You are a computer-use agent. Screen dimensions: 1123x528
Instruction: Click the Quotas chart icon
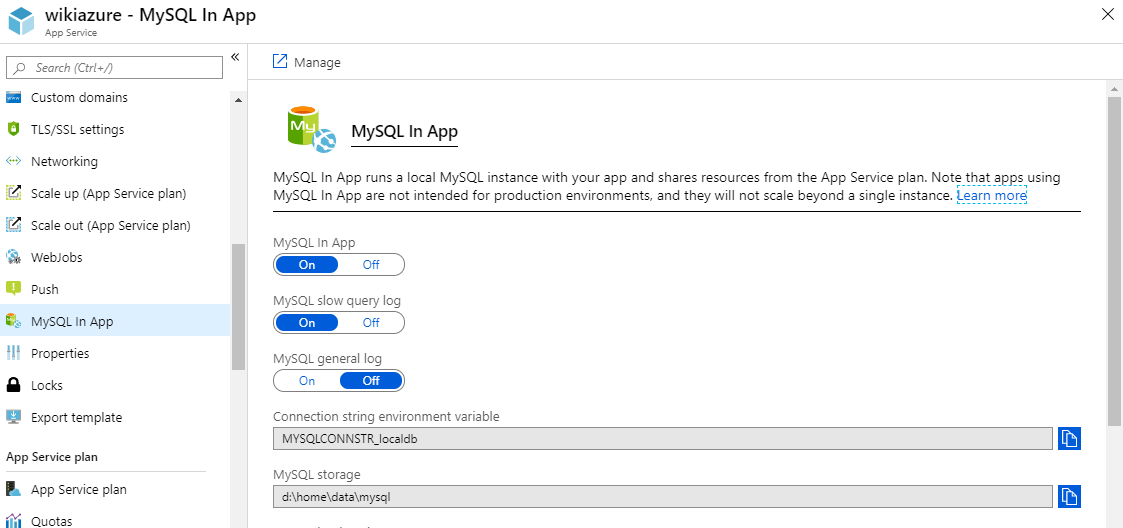coord(14,521)
